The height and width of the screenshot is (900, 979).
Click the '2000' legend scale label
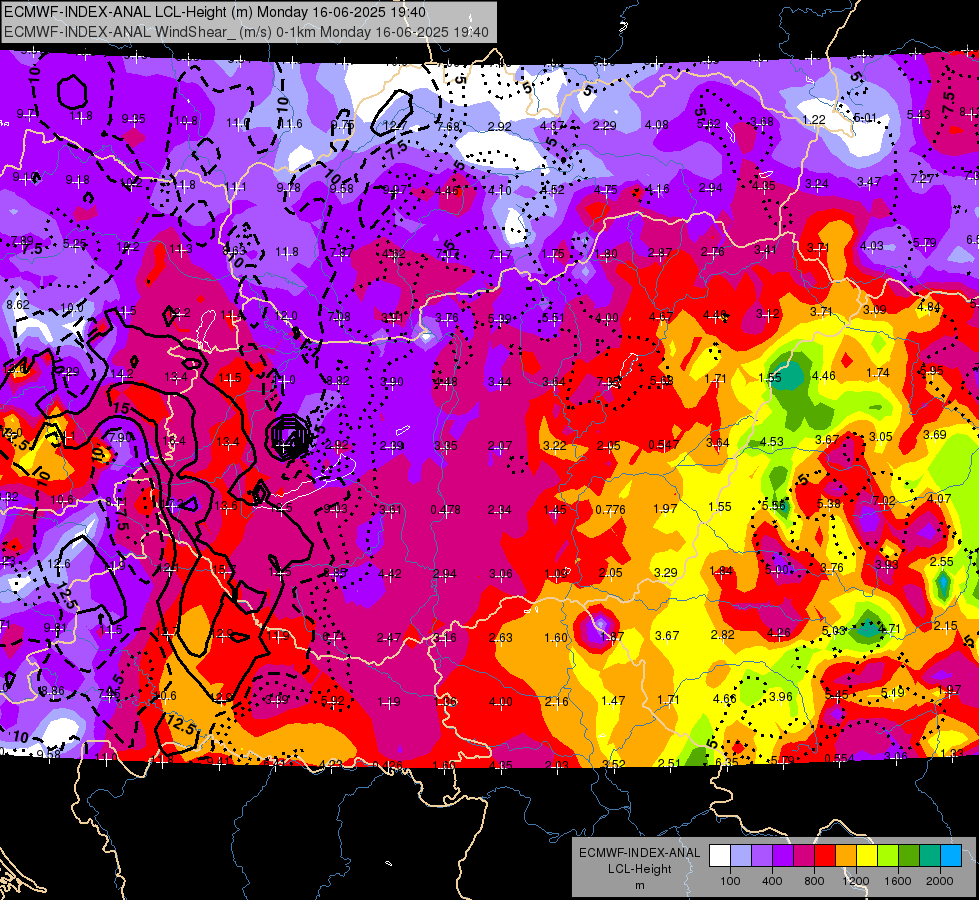[940, 881]
